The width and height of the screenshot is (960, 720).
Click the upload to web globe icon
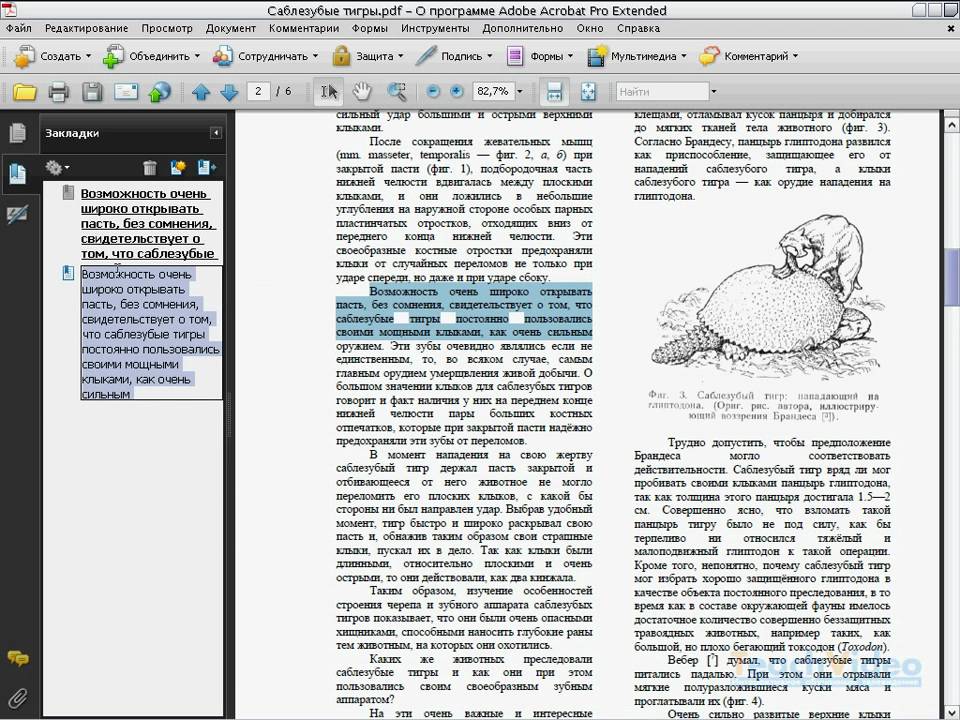pos(159,92)
